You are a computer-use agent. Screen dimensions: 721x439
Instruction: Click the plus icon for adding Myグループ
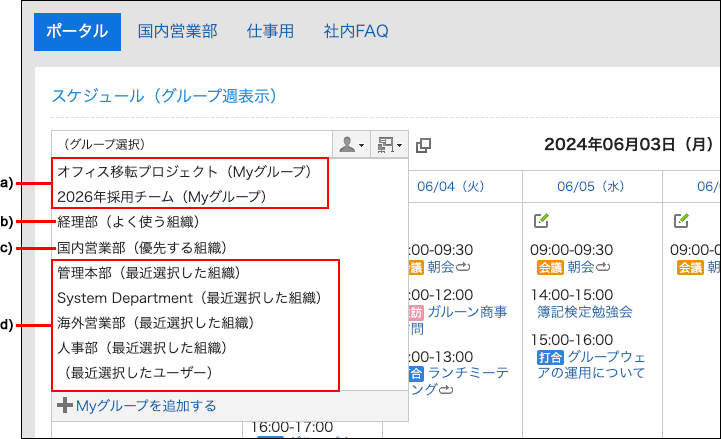coord(65,405)
